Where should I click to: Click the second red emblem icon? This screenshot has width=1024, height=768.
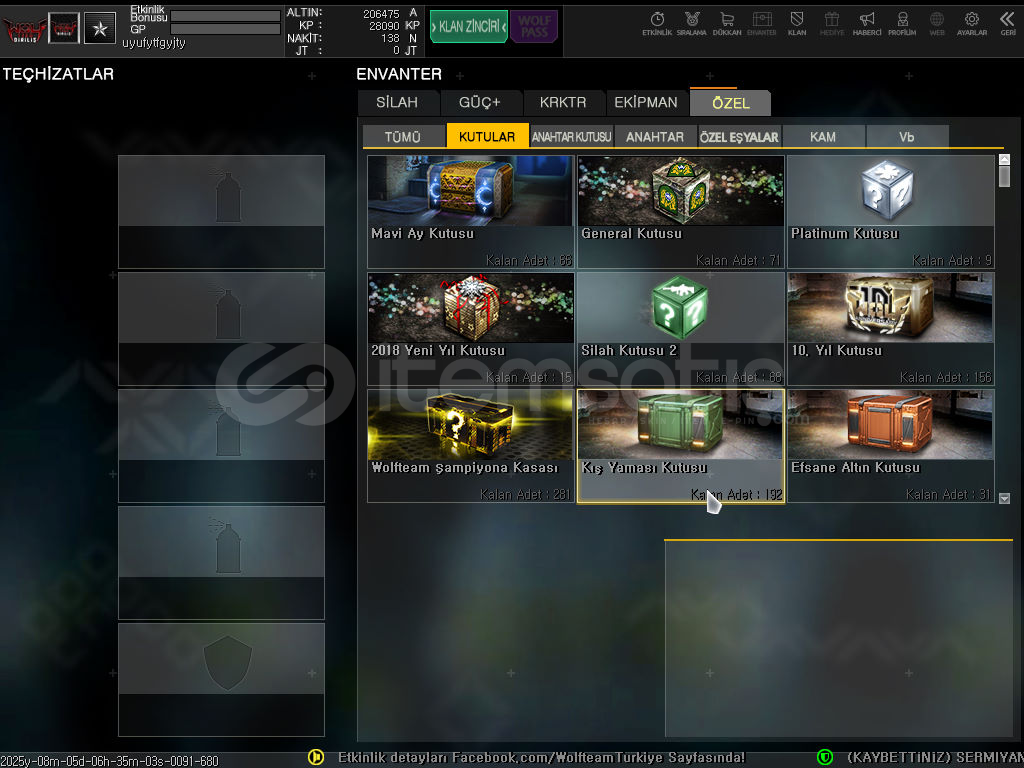[x=64, y=28]
